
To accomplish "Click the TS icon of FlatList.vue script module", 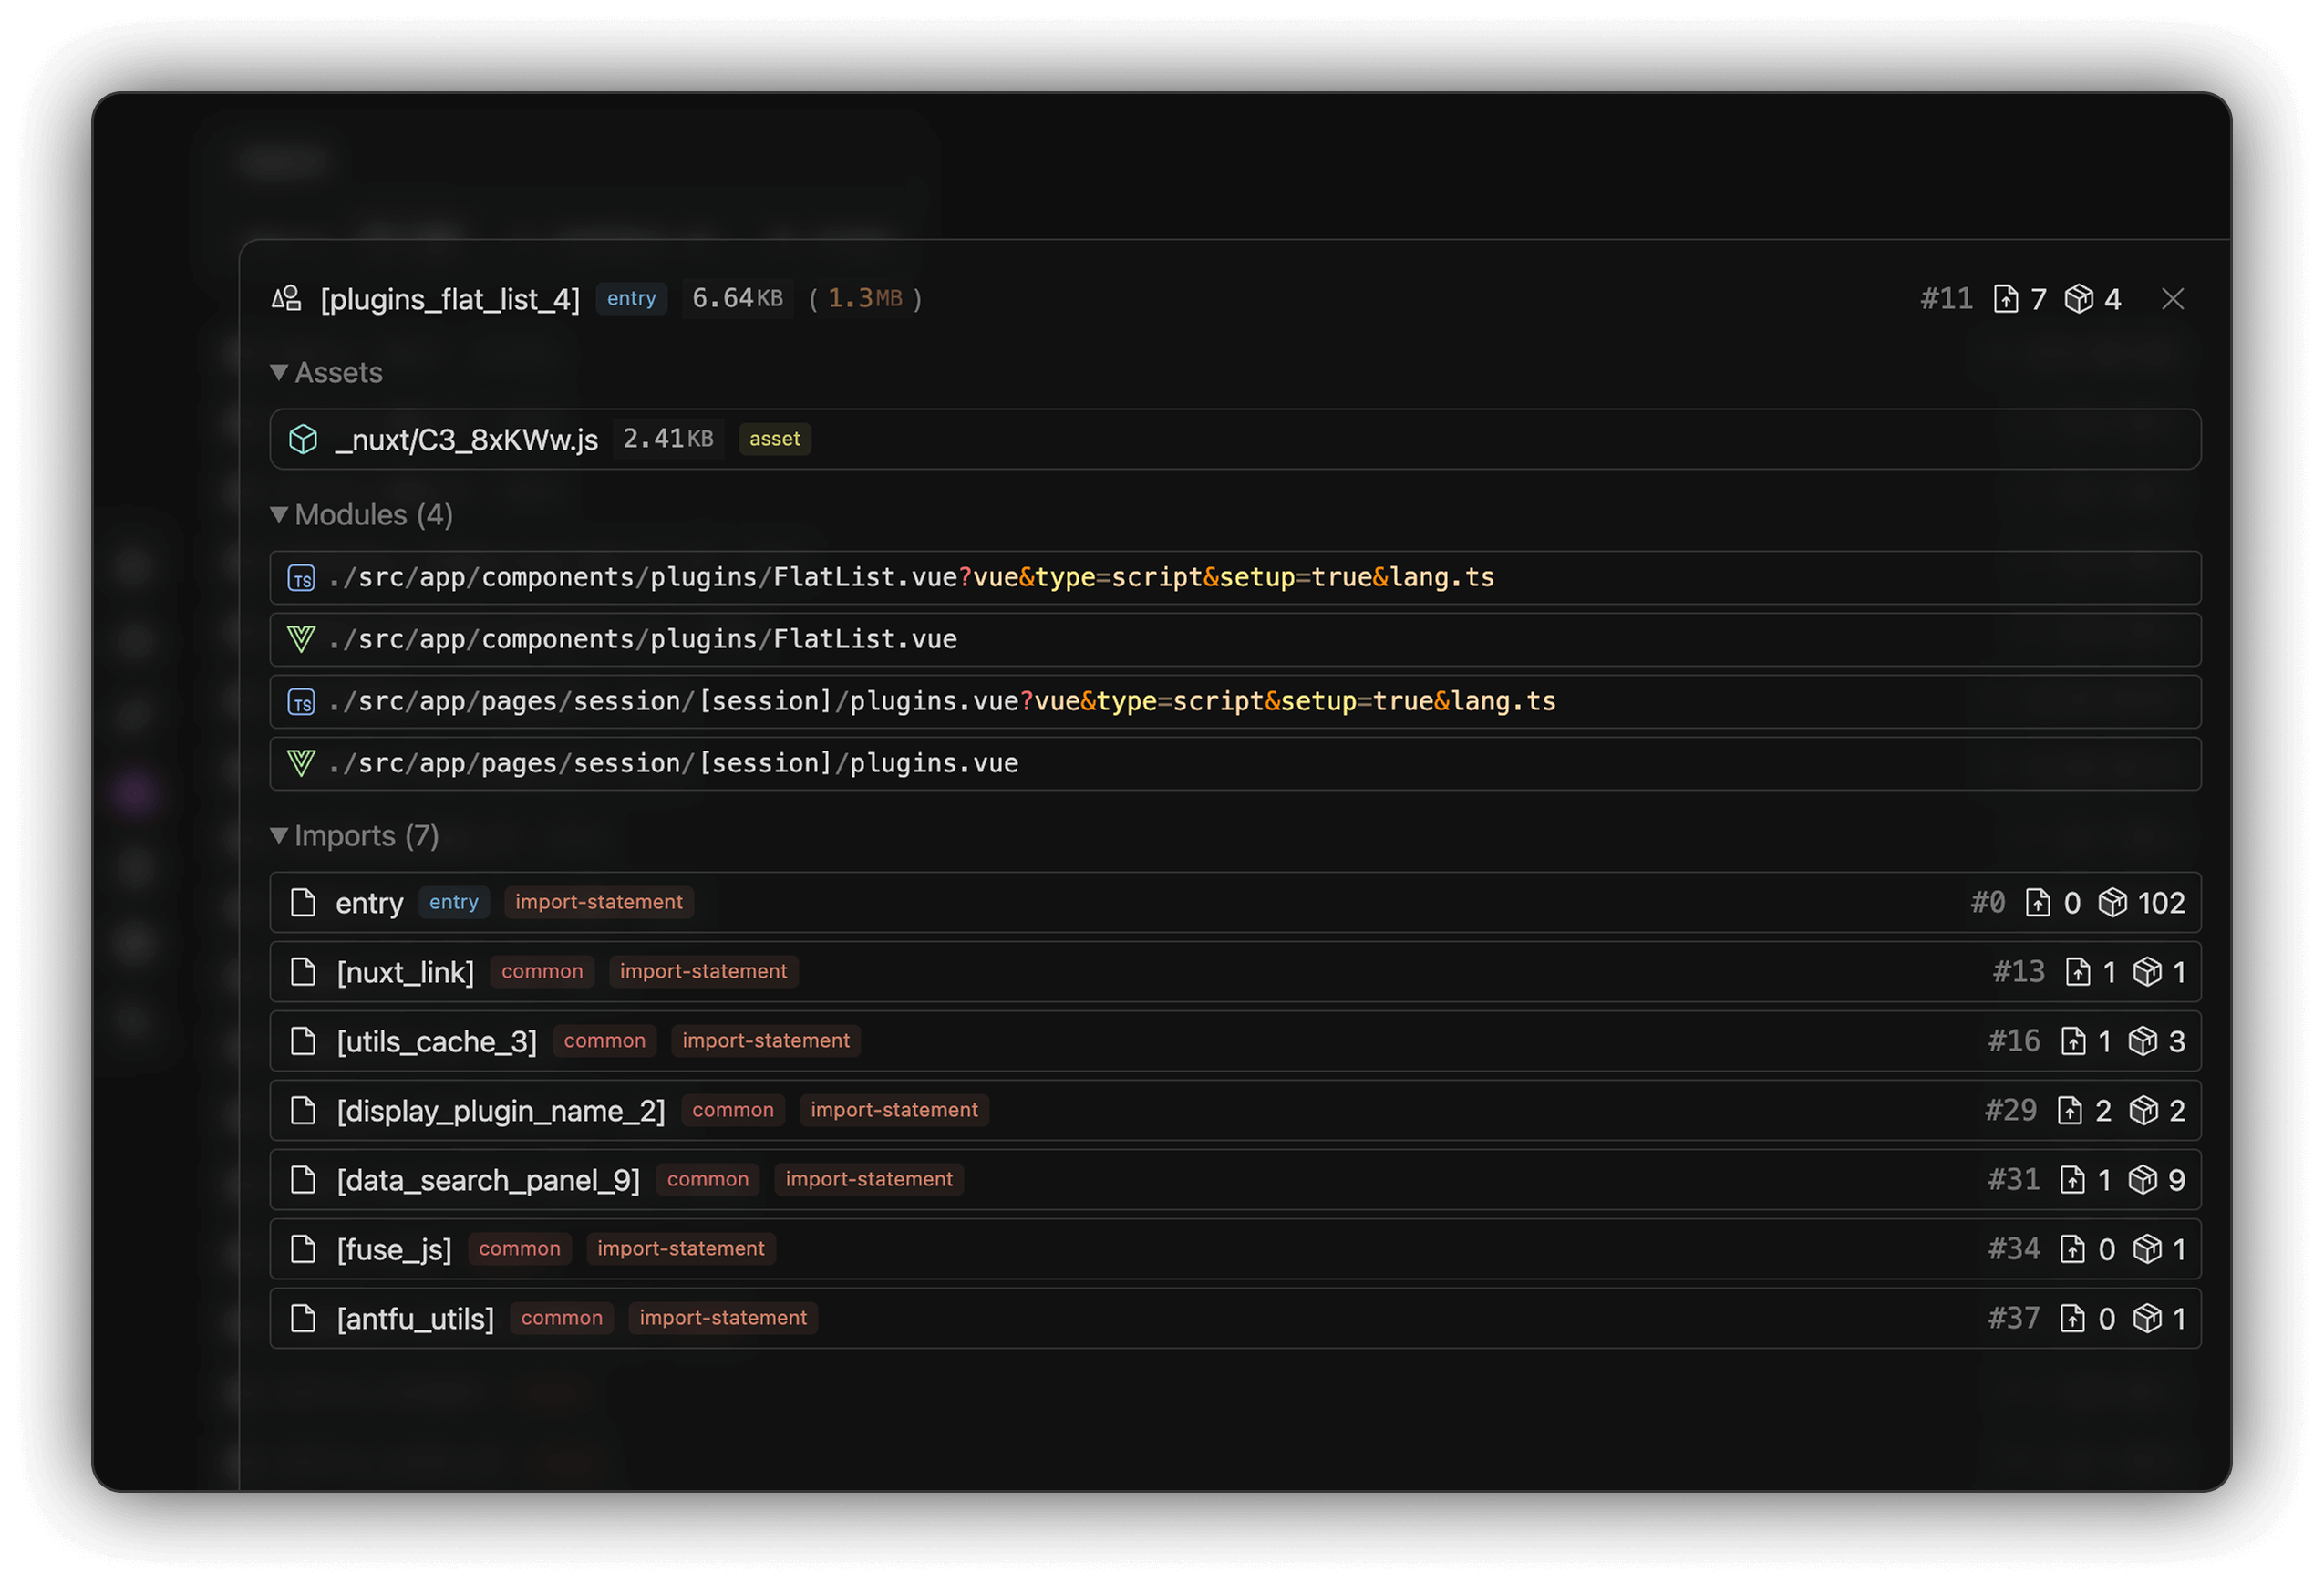I will click(x=301, y=578).
